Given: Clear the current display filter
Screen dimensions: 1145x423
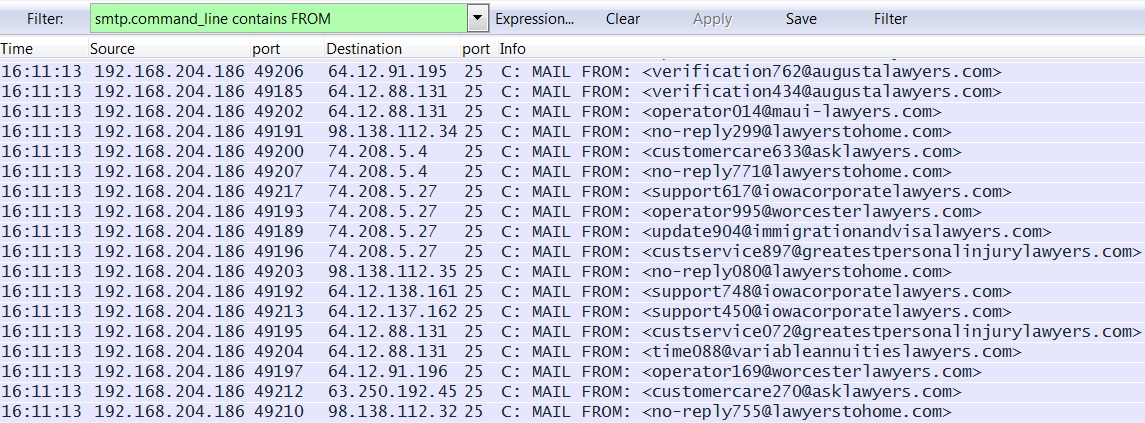Looking at the screenshot, I should (623, 19).
